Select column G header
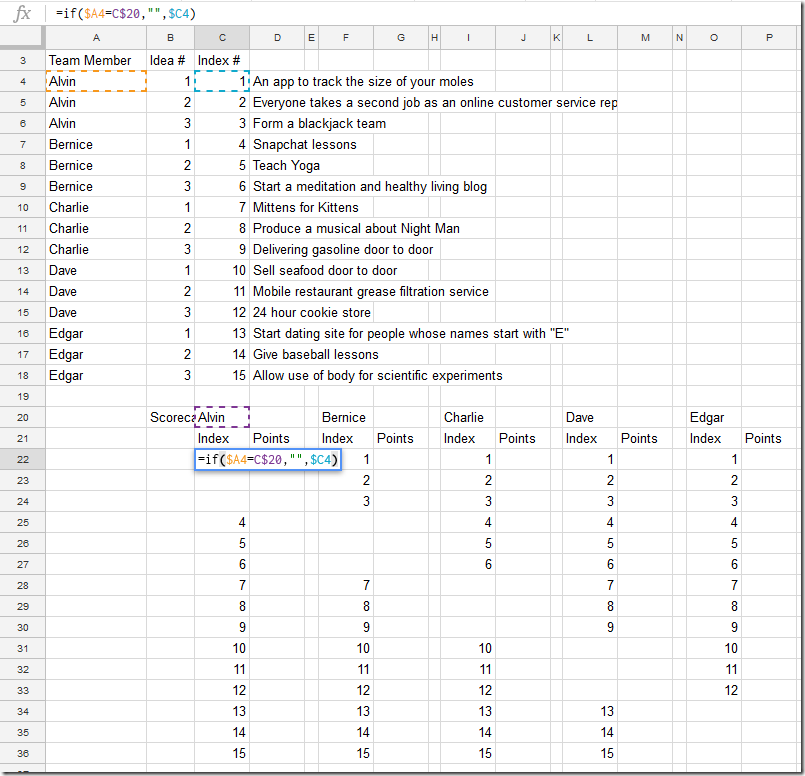The width and height of the screenshot is (805, 776). coord(401,37)
